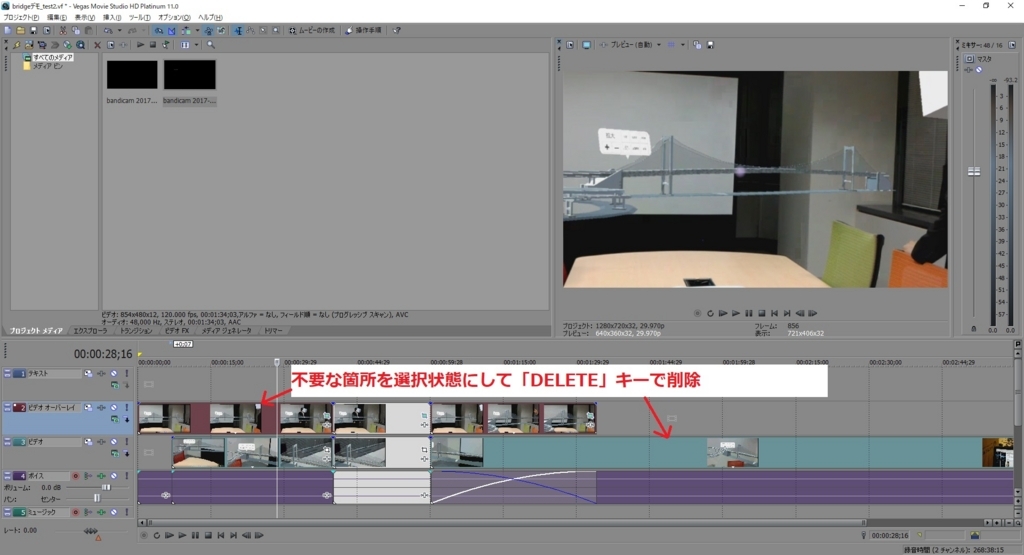Click Play button under video preview
The width and height of the screenshot is (1024, 555).
[736, 313]
